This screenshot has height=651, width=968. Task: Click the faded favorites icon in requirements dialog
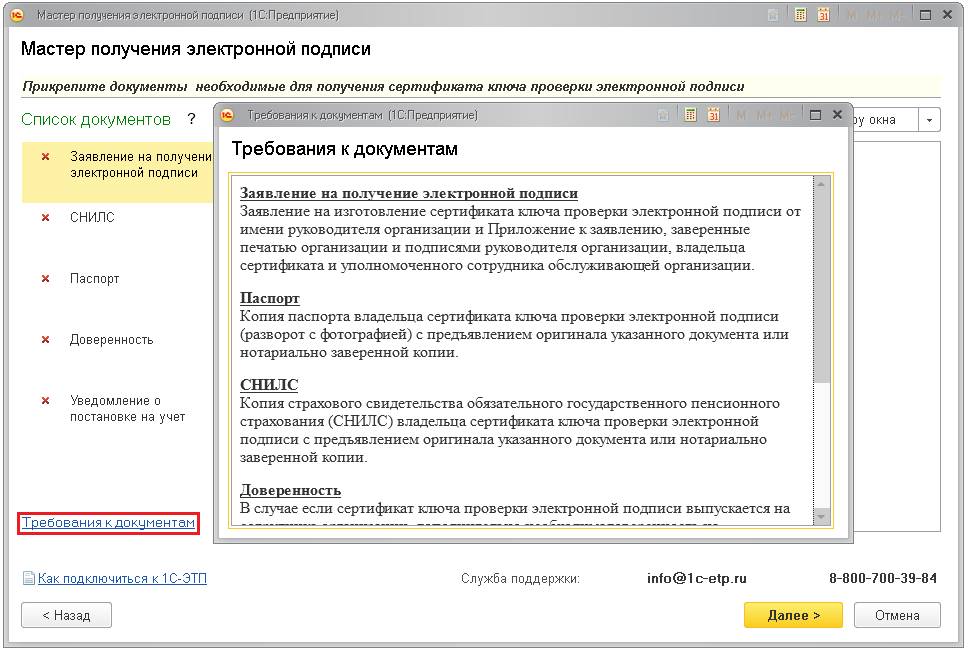663,115
